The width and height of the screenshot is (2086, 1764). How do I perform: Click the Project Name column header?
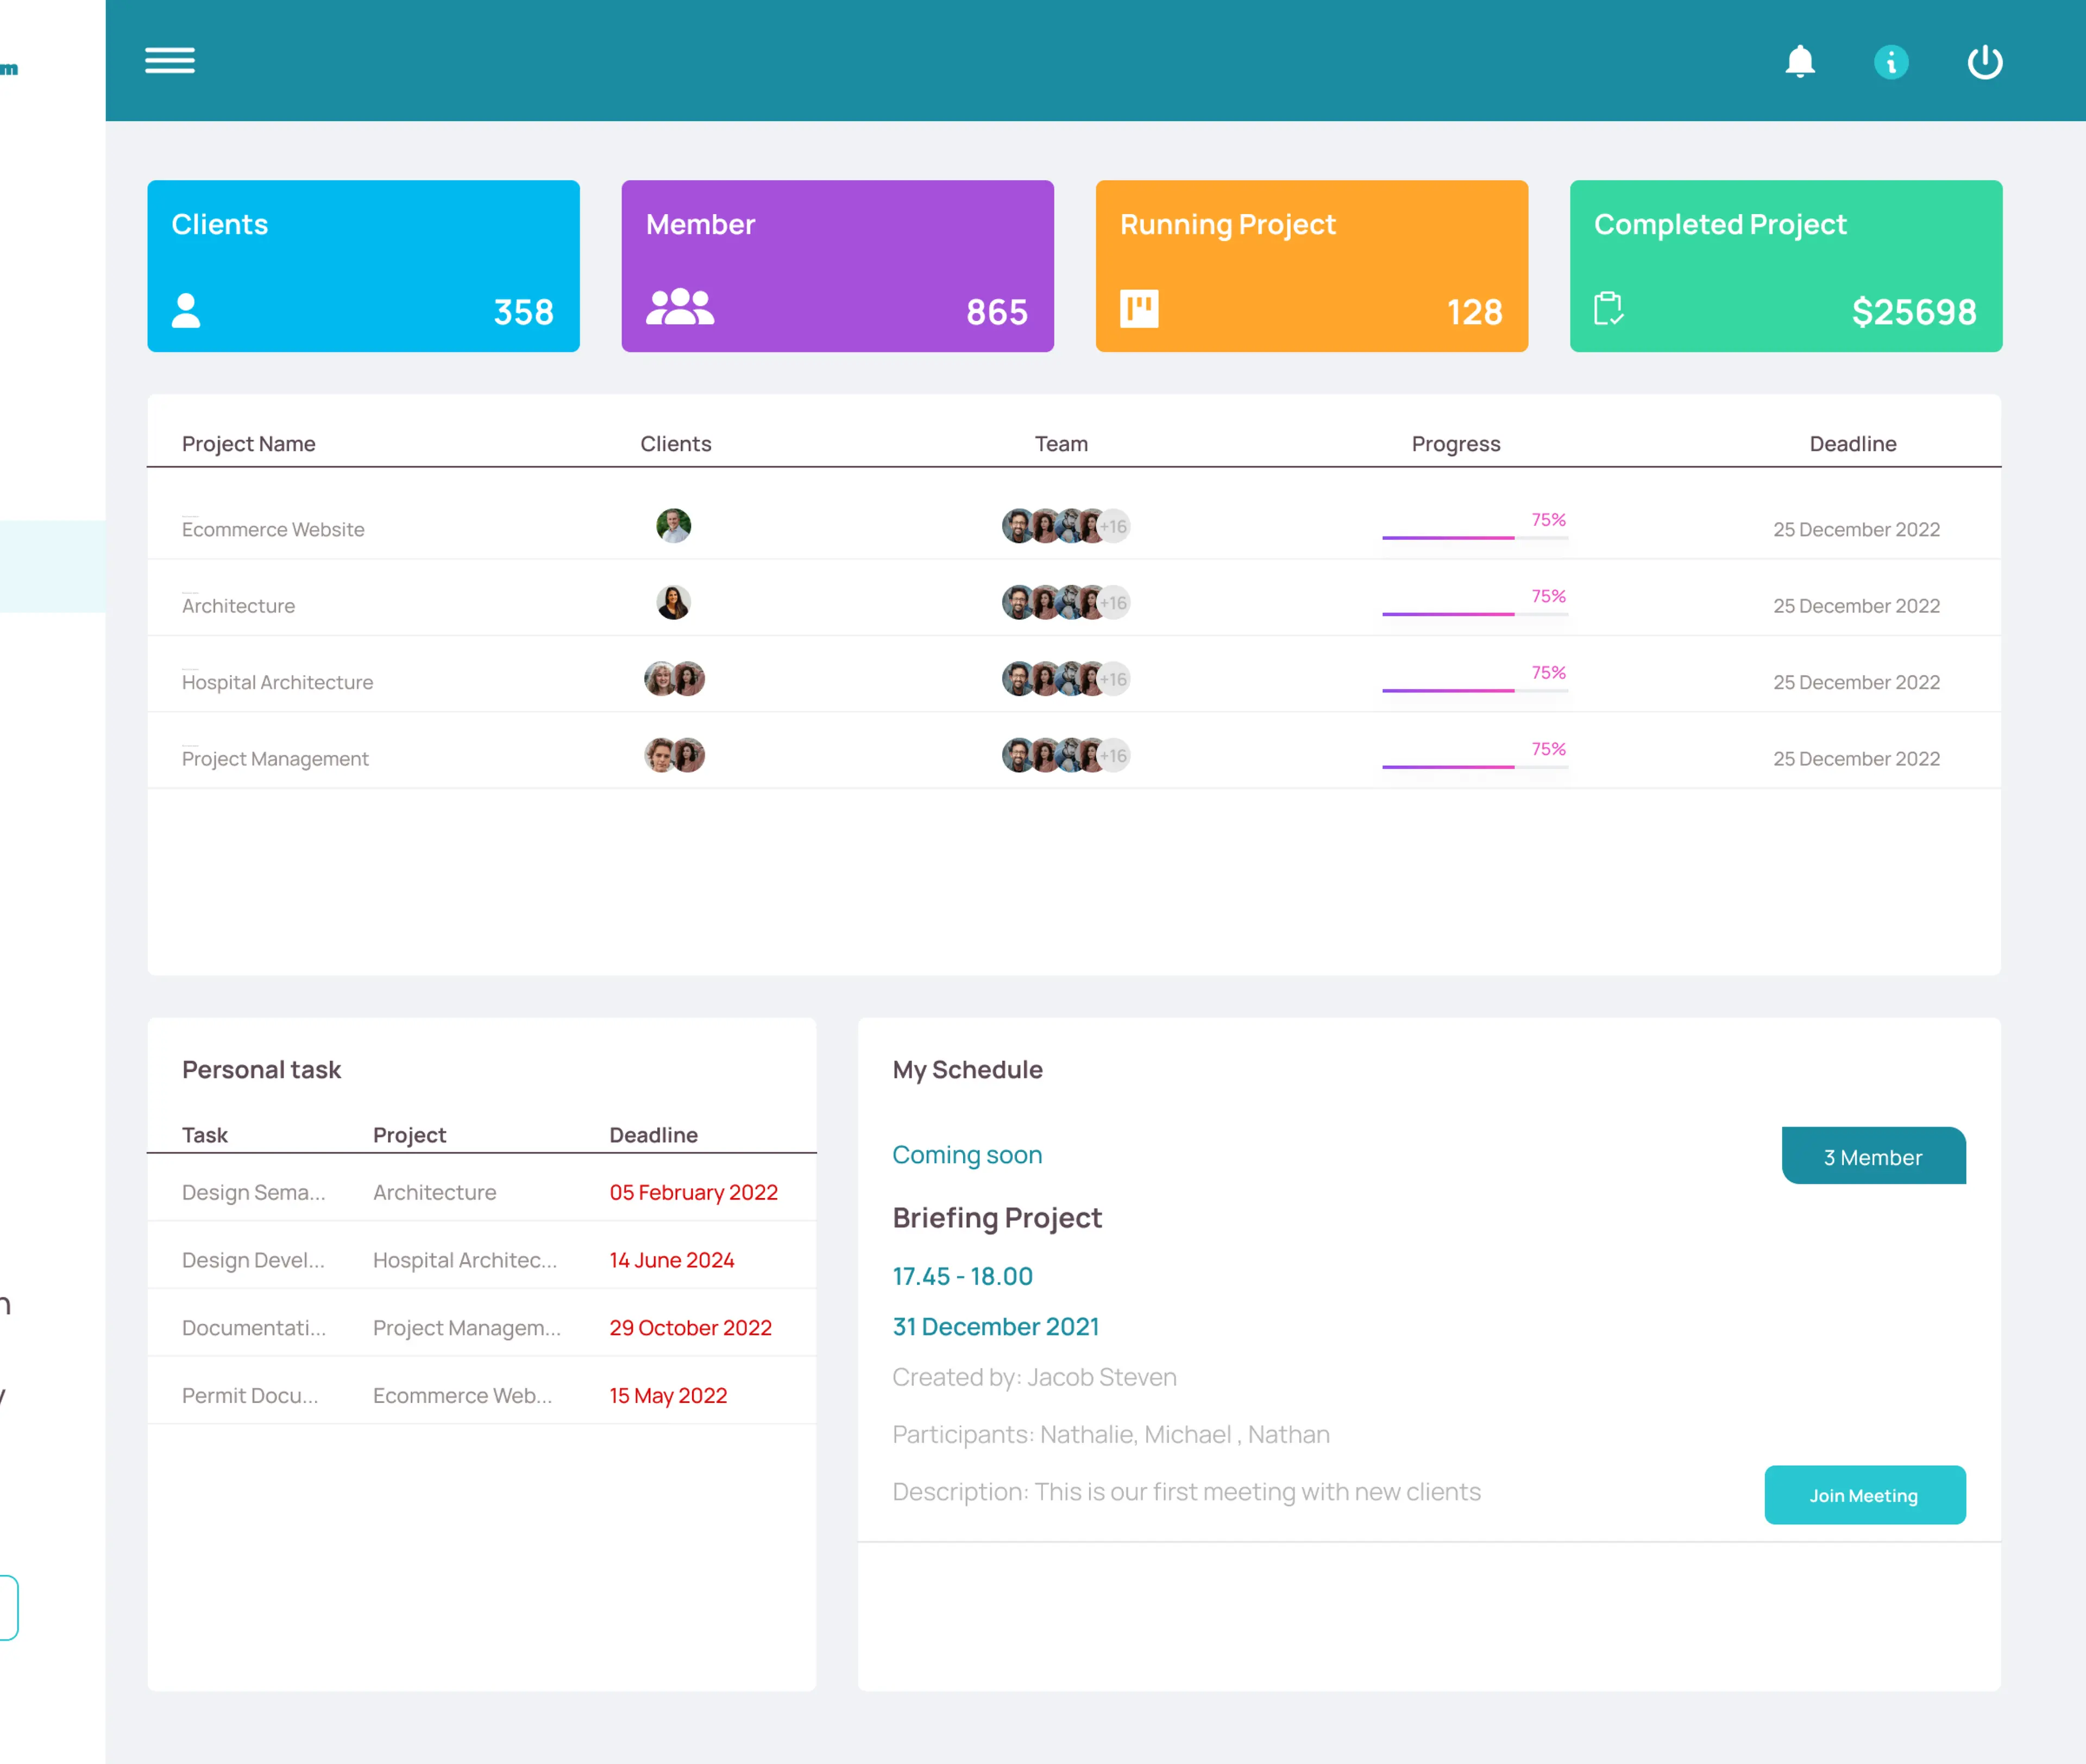(x=248, y=444)
